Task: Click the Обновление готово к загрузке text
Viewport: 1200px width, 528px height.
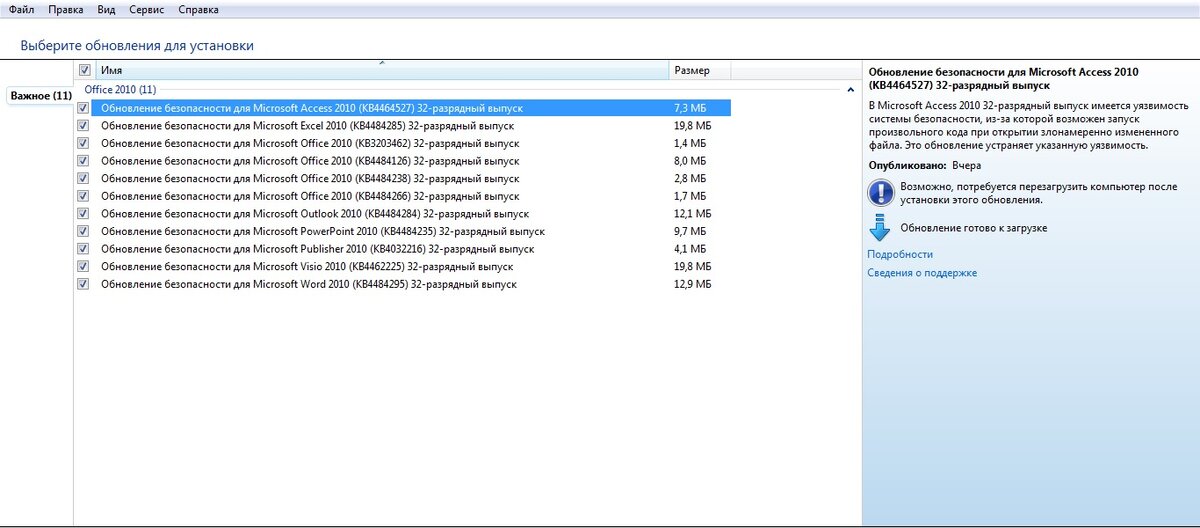Action: 974,228
